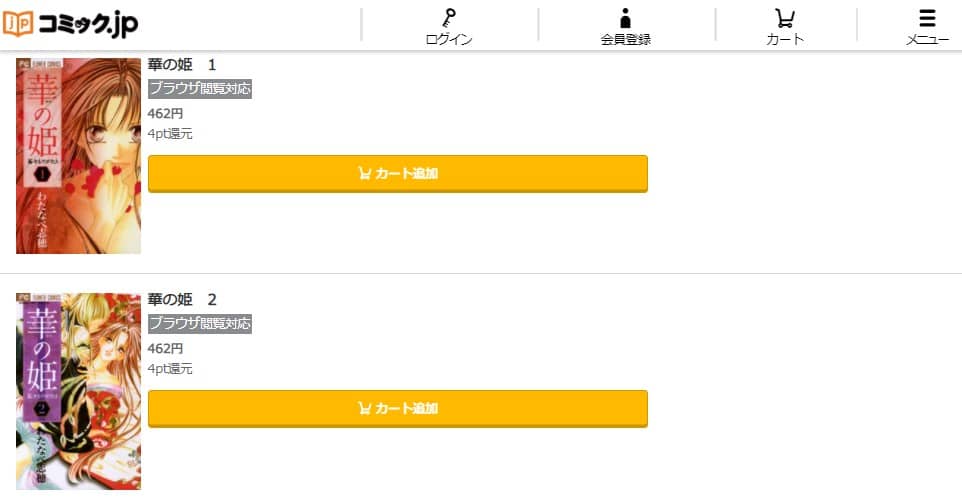Select the 会員登録 label

pyautogui.click(x=625, y=39)
